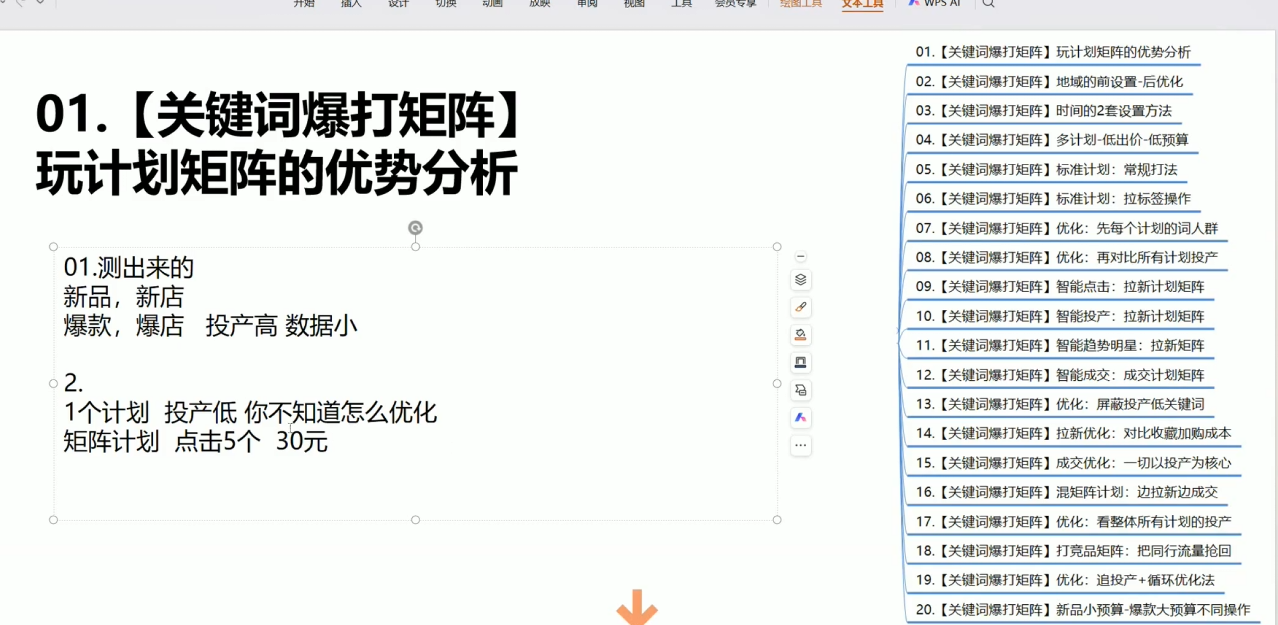The image size is (1278, 625).
Task: Select item 03 时间的2套设置方法
Action: click(x=1043, y=111)
